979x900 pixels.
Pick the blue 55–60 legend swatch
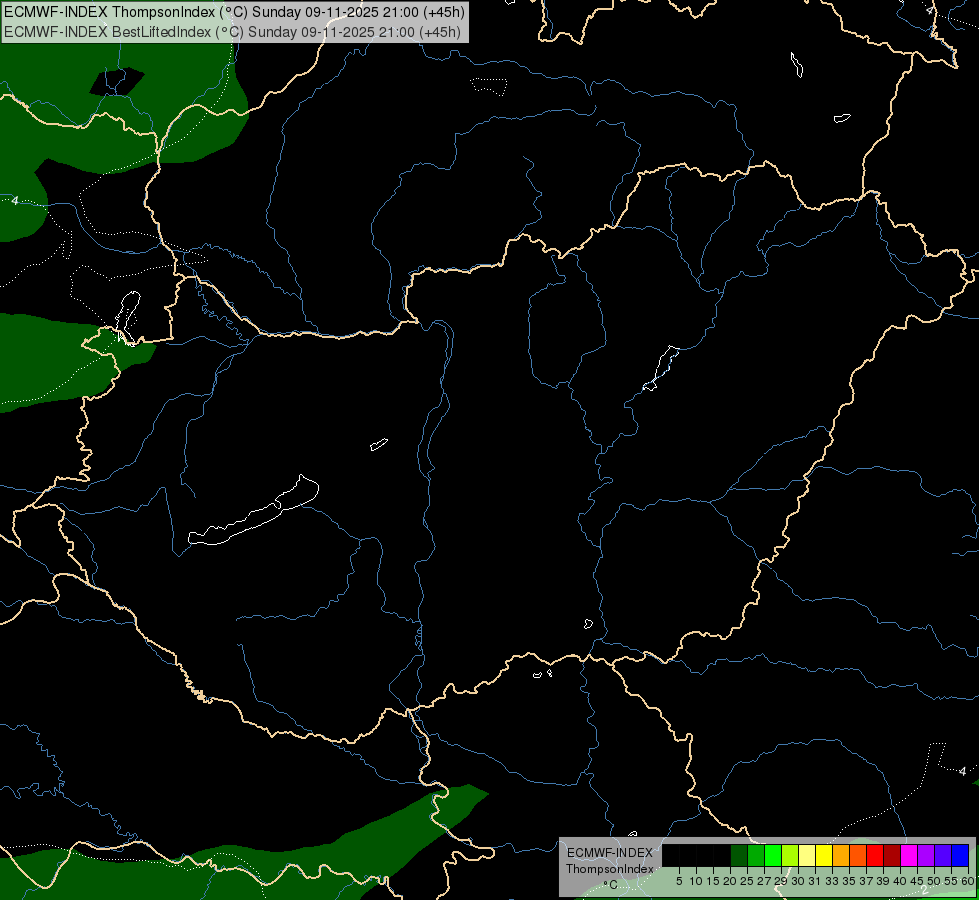[960, 855]
